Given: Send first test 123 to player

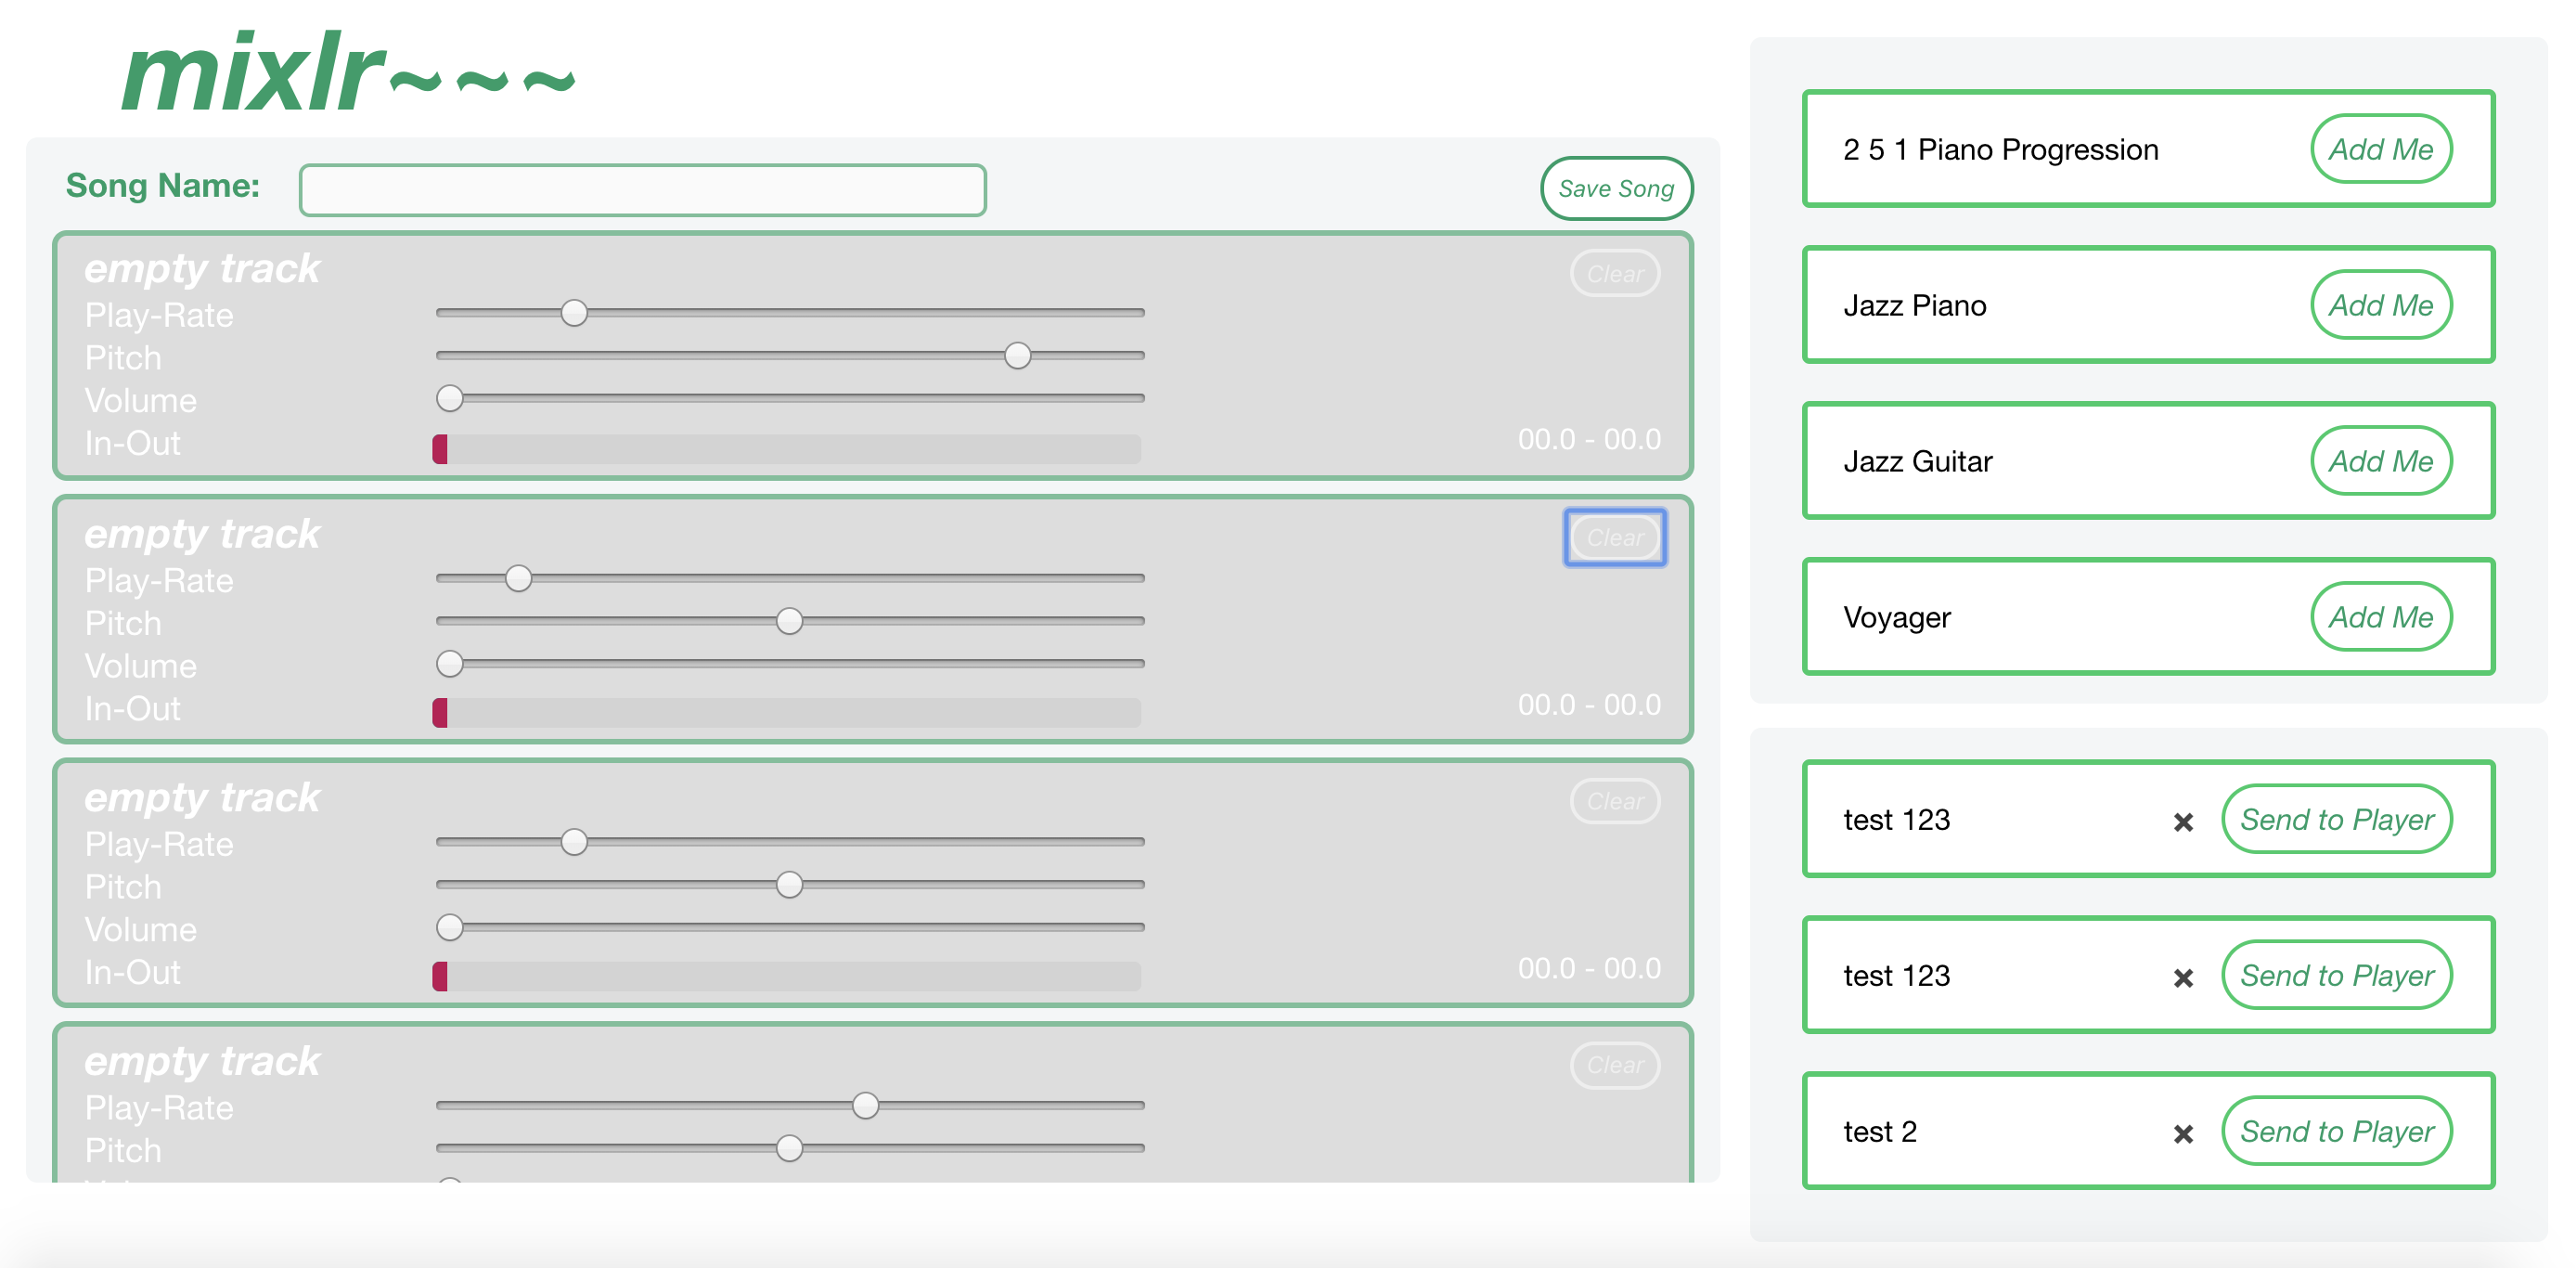Looking at the screenshot, I should tap(2335, 819).
